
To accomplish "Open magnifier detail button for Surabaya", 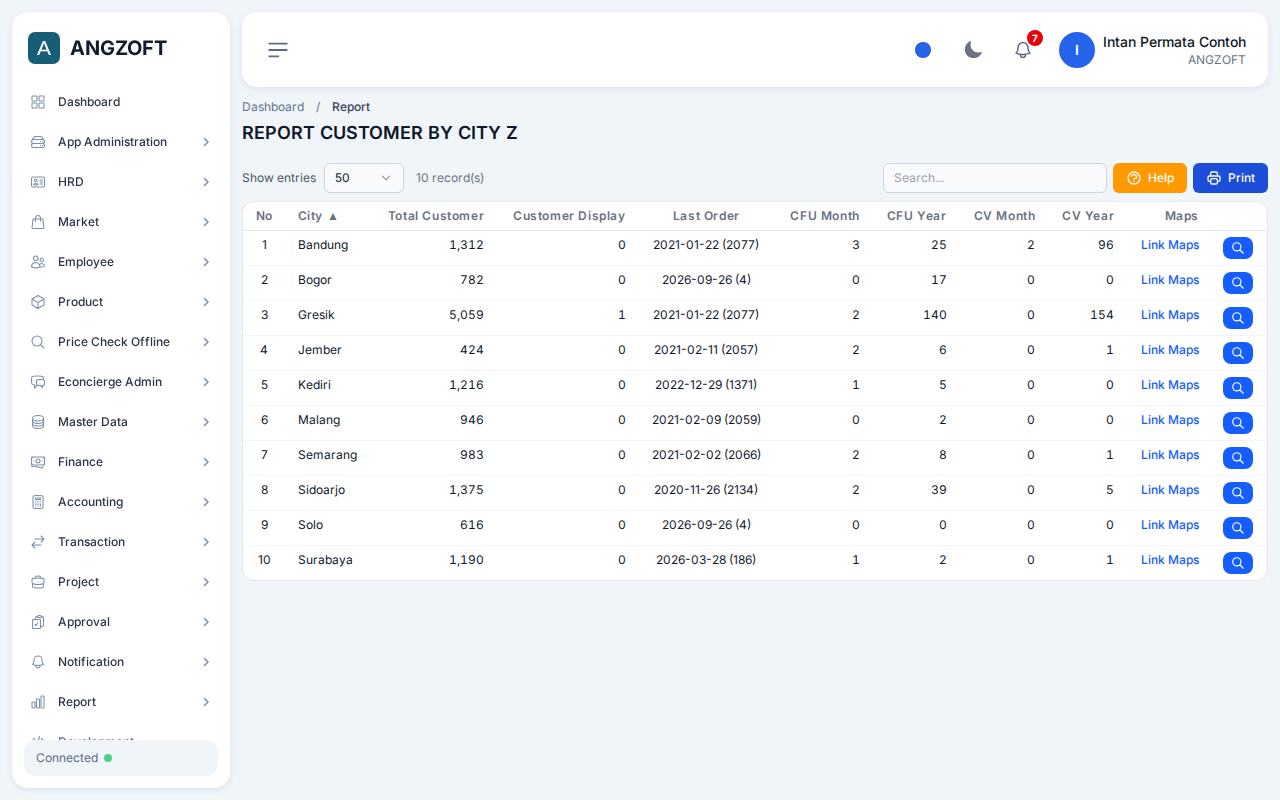I will pos(1238,563).
